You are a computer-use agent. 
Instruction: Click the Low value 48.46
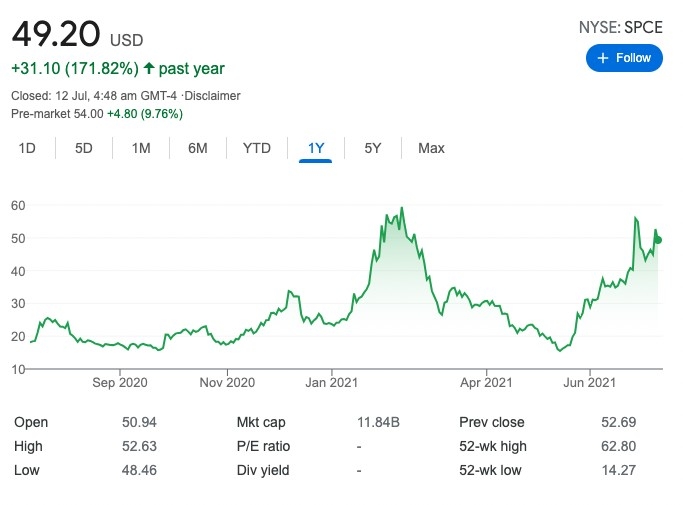click(x=139, y=470)
